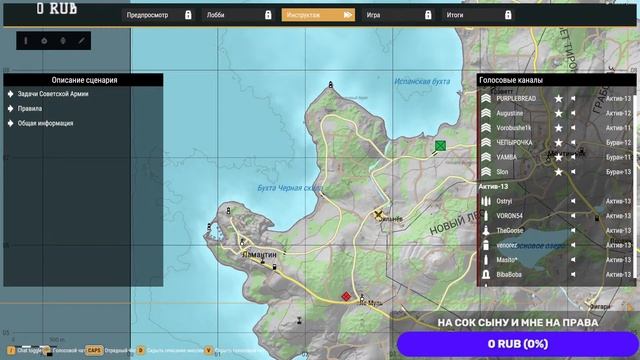Open the Предпросмотр stage tab
The image size is (640, 360).
[158, 15]
